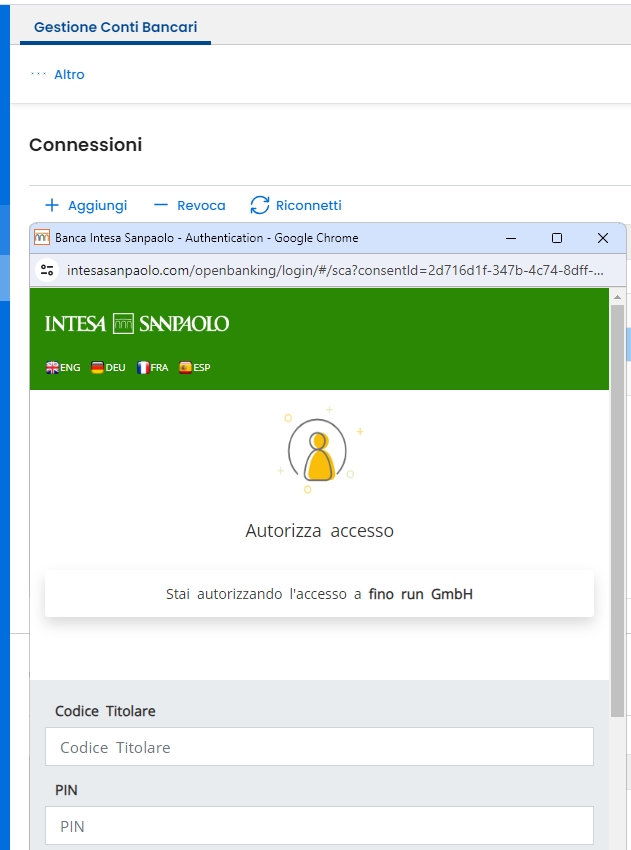631x850 pixels.
Task: Open the Altro menu
Action: coord(69,74)
